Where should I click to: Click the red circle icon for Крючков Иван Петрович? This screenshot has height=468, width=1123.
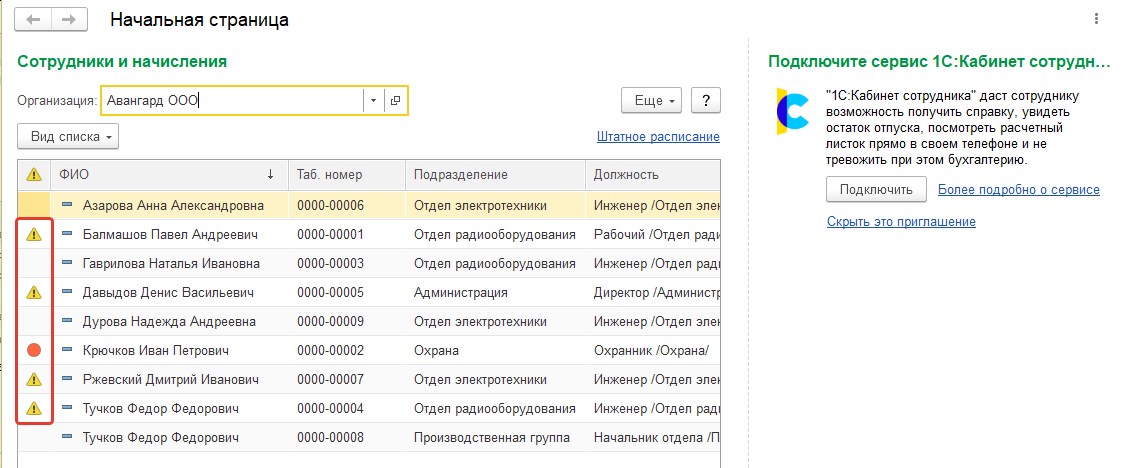click(x=34, y=350)
